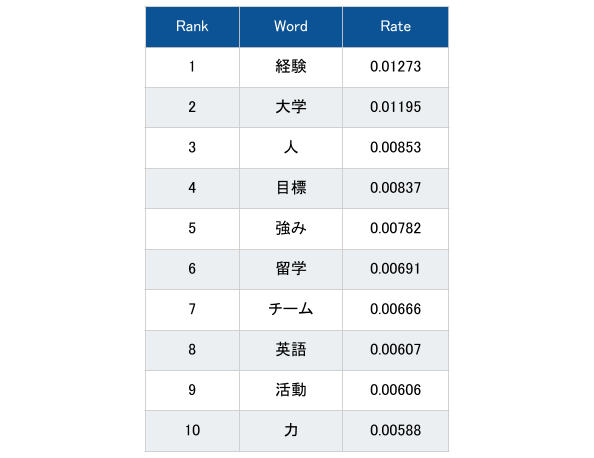Select the rate value 0.01195

tap(395, 107)
